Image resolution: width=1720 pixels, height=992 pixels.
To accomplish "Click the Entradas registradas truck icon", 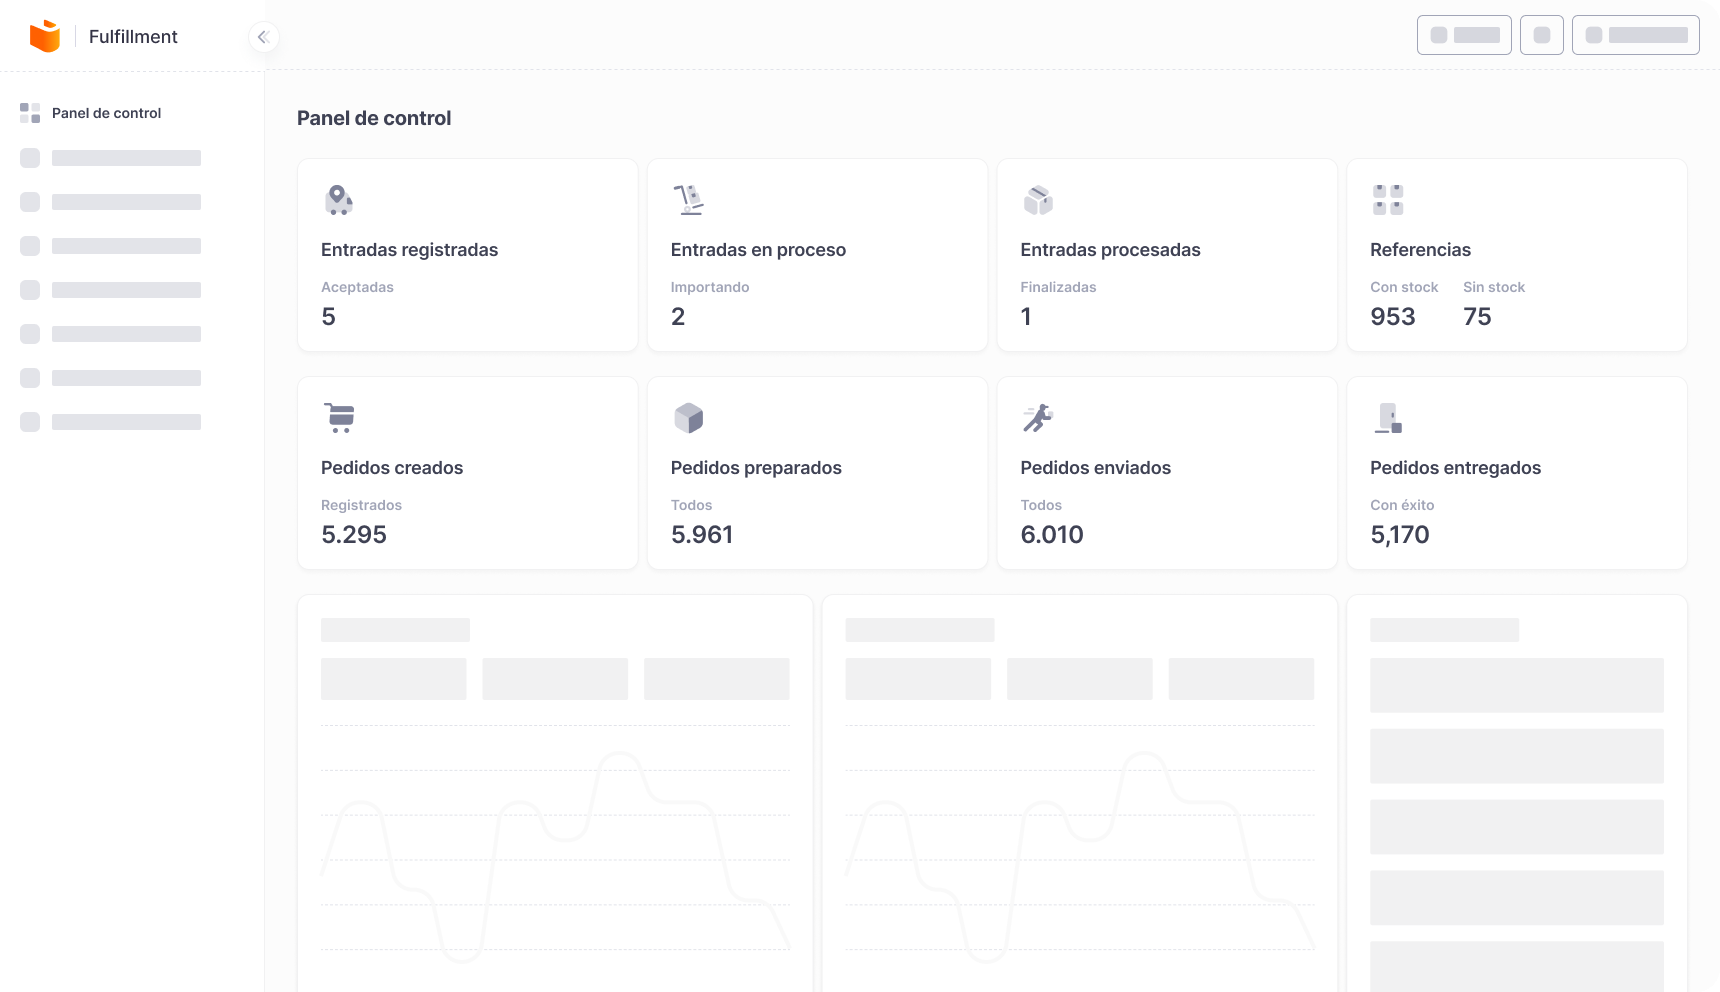I will tap(339, 200).
